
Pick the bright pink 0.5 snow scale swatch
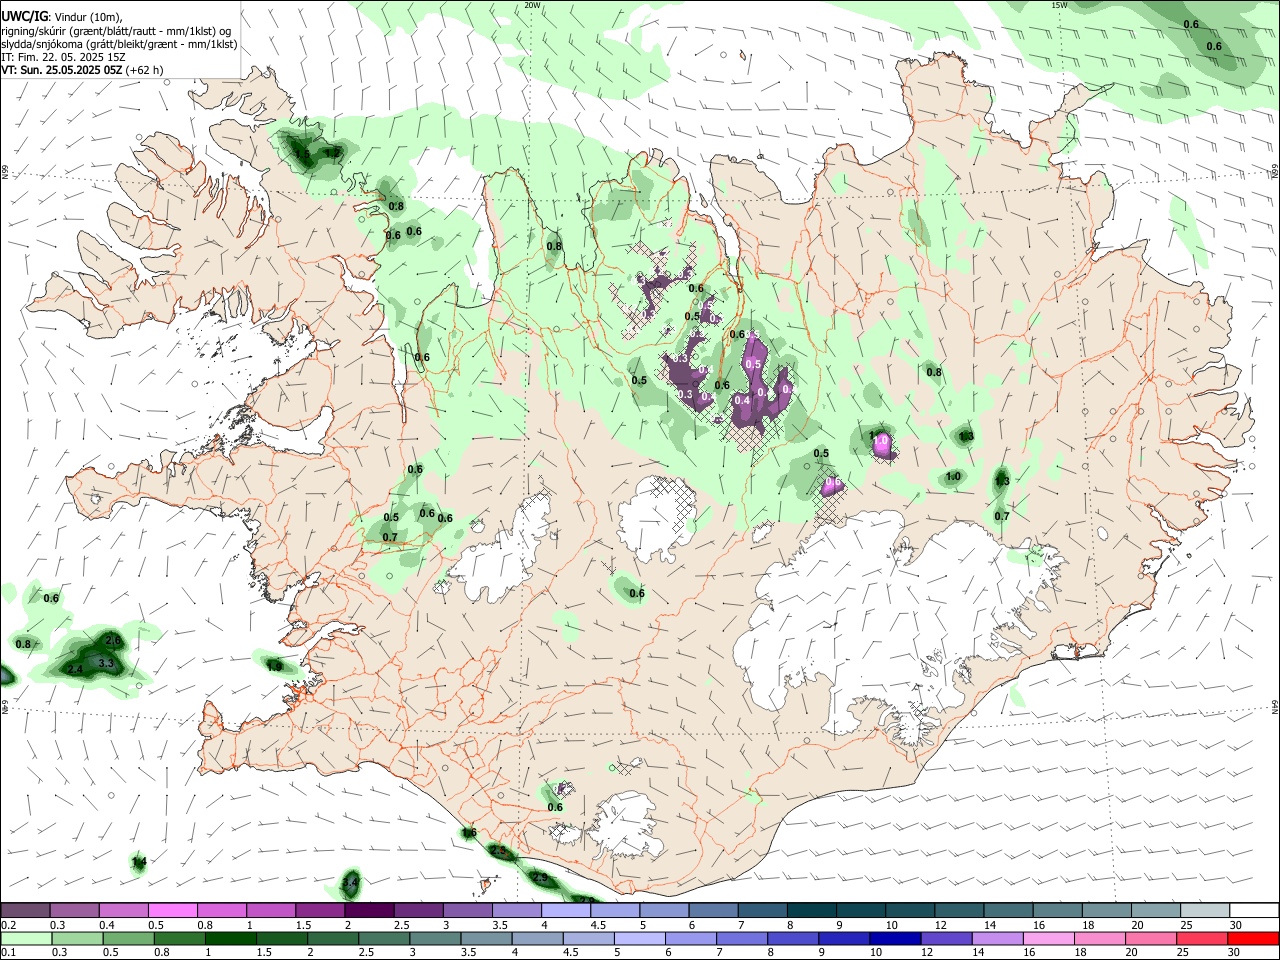(172, 911)
